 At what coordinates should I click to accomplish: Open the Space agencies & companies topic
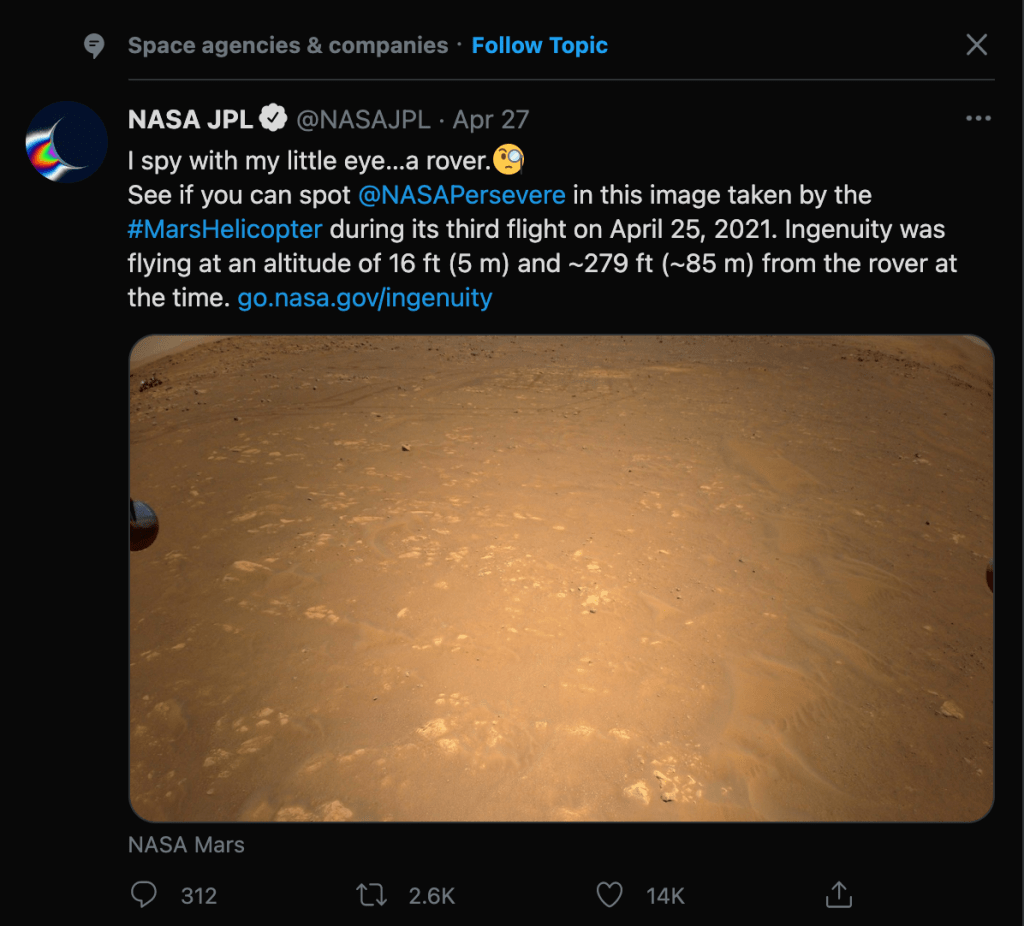click(288, 46)
